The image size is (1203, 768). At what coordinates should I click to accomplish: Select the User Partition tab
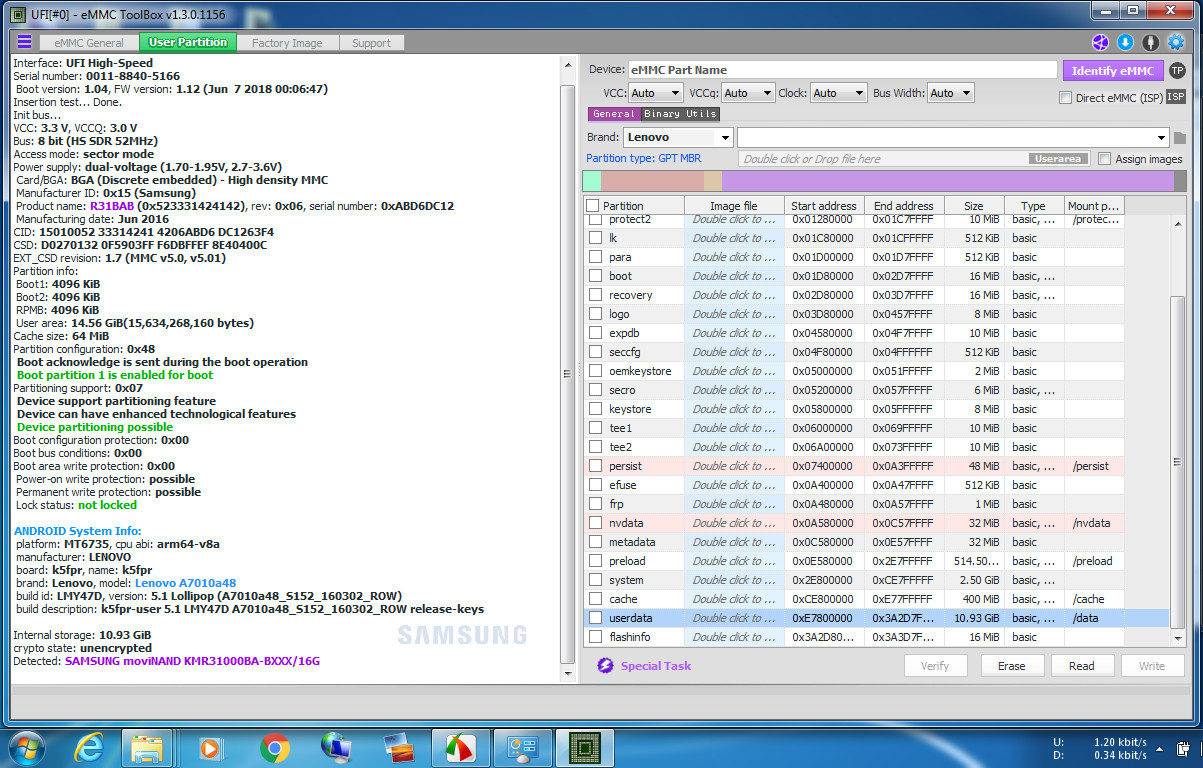pyautogui.click(x=188, y=42)
